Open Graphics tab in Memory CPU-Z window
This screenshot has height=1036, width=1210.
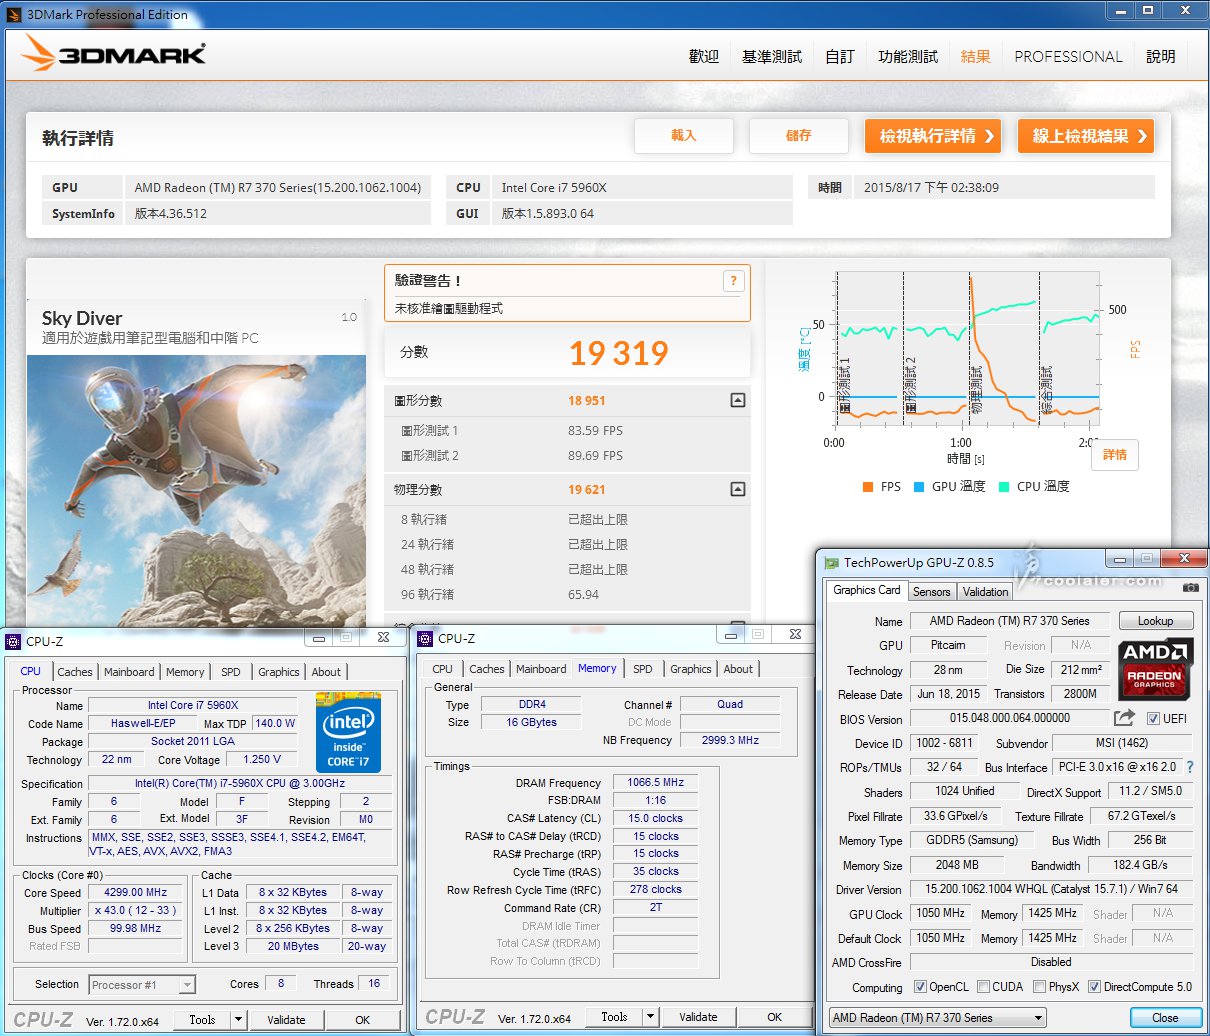pos(691,669)
